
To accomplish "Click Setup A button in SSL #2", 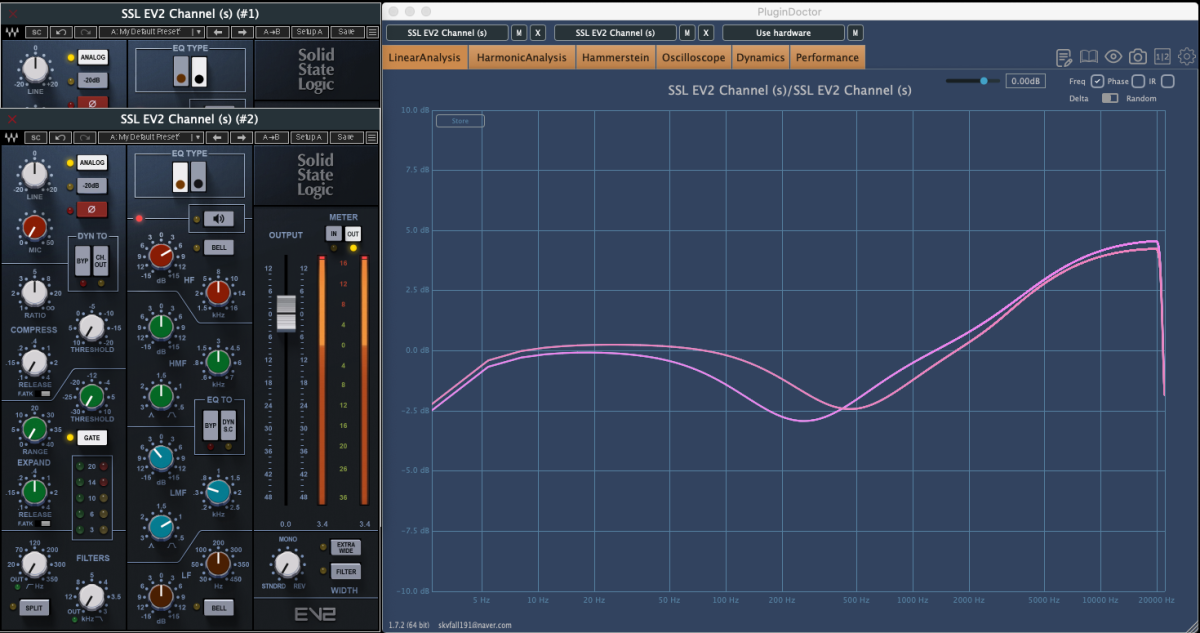I will 308,136.
